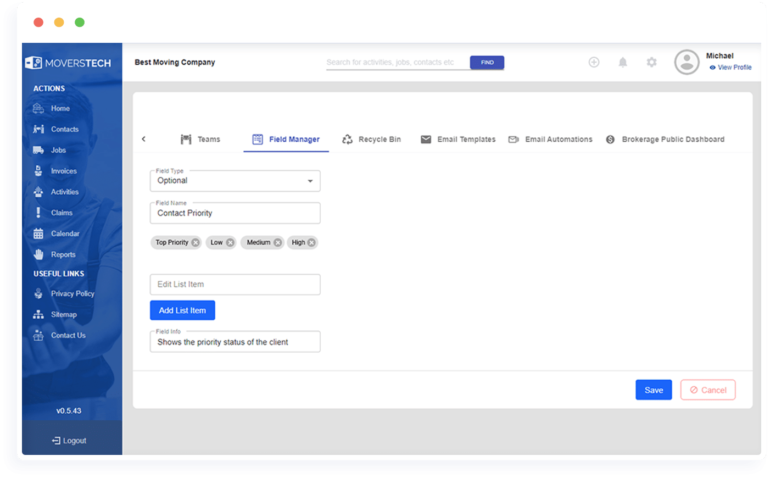Click the Reports hand icon

38,254
